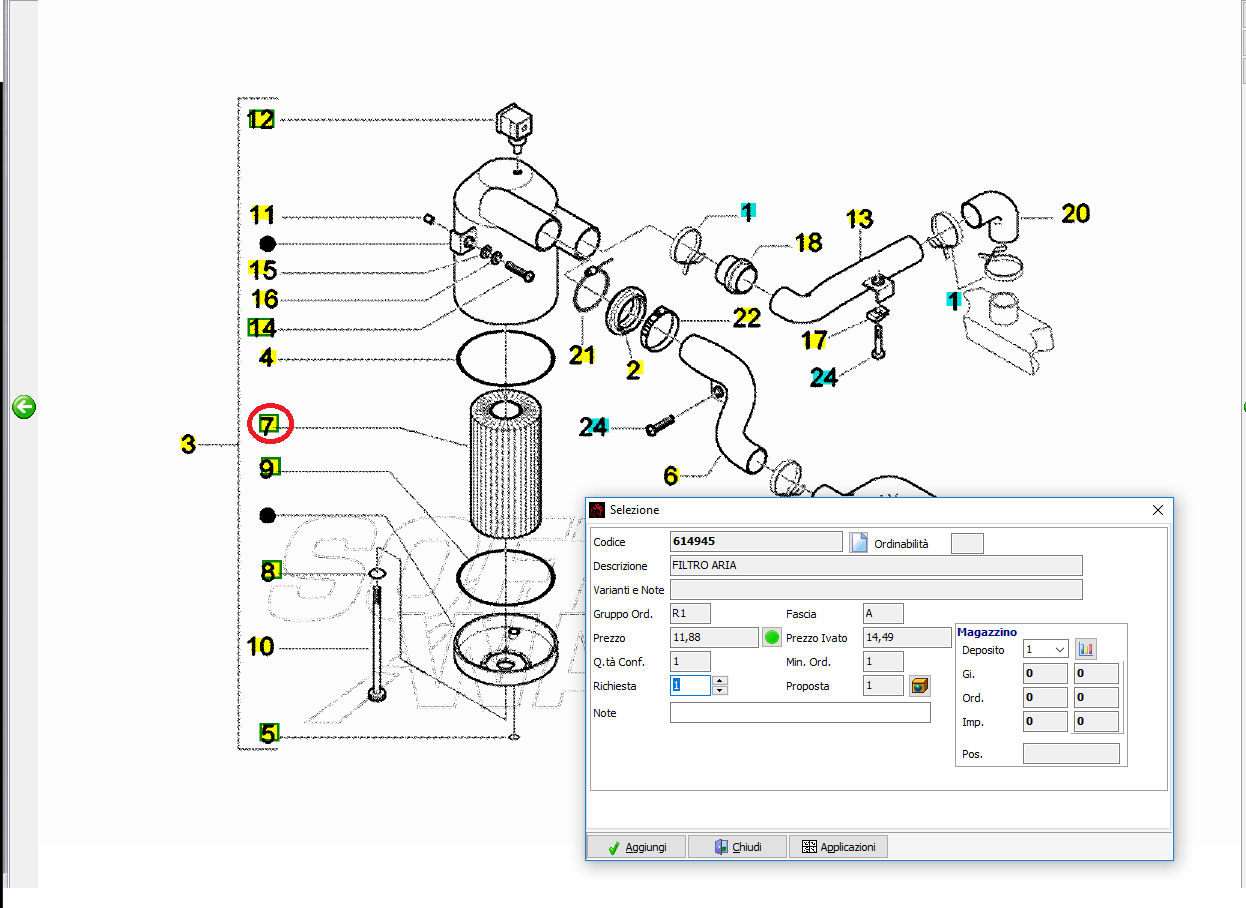Select circled part number 7 in diagram
This screenshot has height=908, width=1246.
tap(268, 425)
